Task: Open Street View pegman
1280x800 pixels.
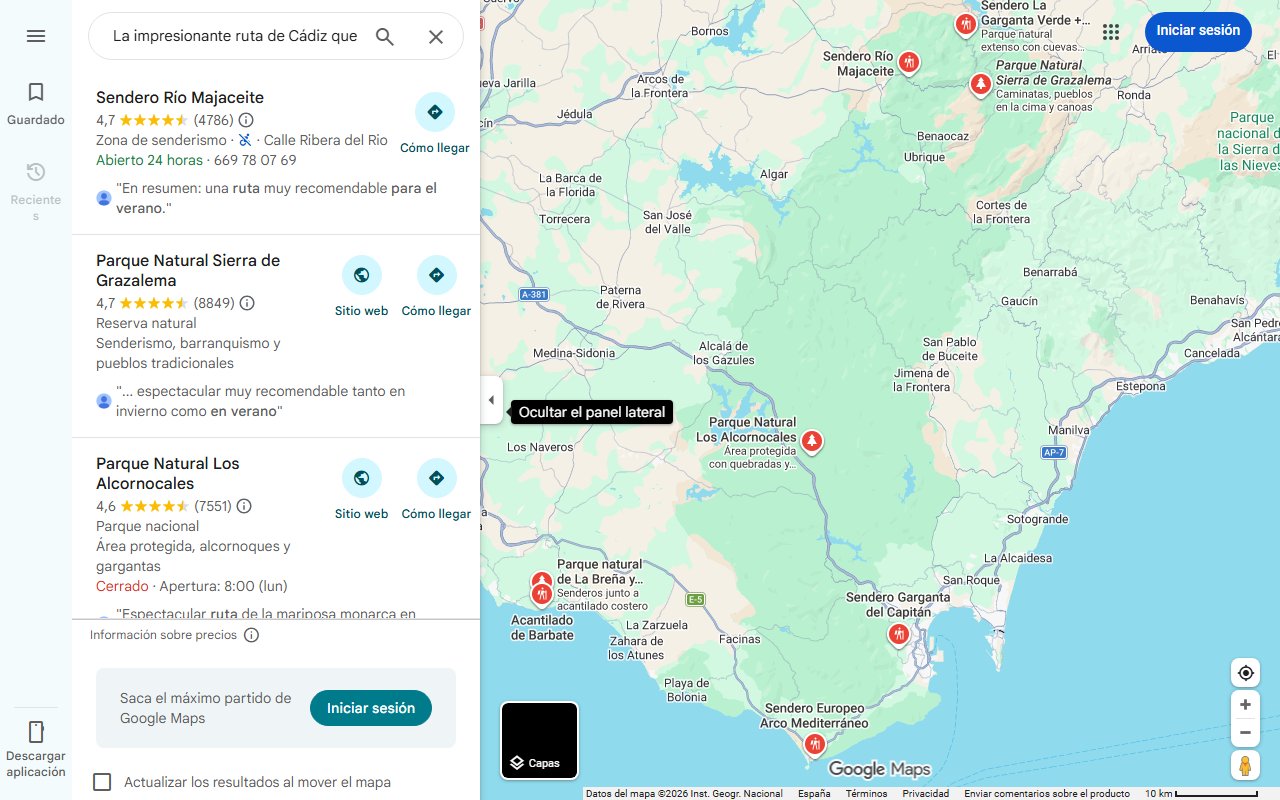Action: [x=1245, y=766]
